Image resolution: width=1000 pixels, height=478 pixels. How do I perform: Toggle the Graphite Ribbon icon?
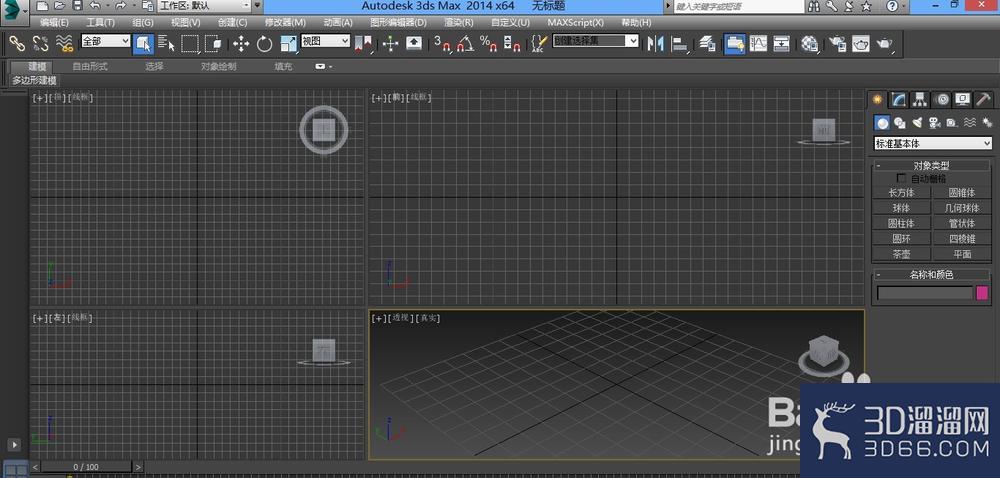735,43
